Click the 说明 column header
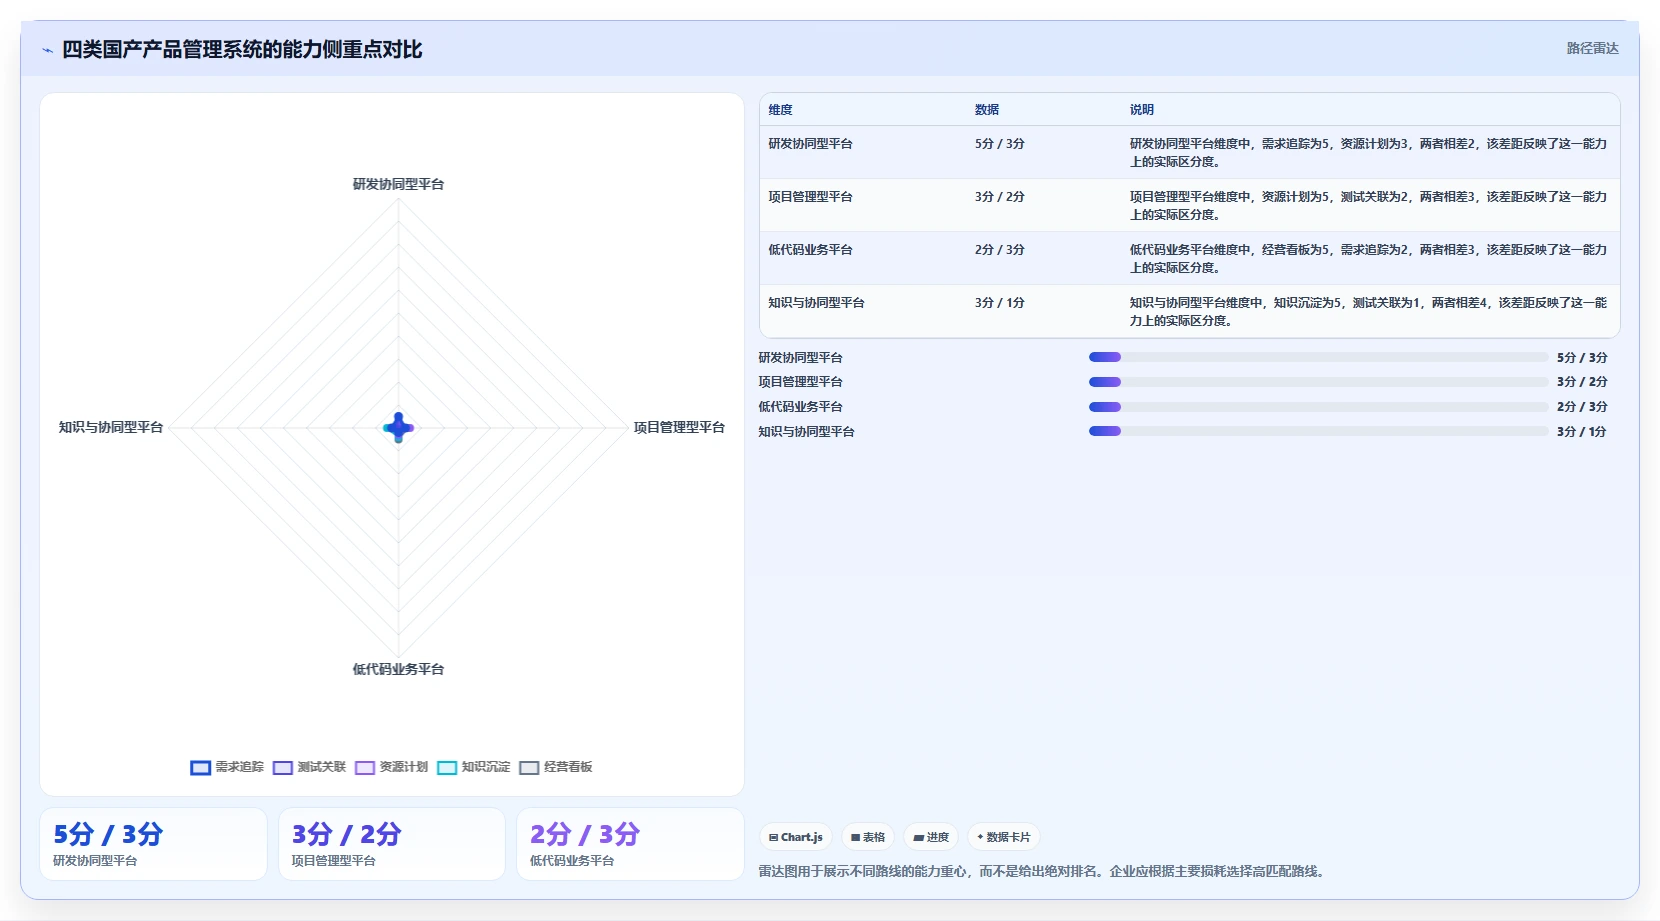The height and width of the screenshot is (921, 1660). pos(1142,110)
